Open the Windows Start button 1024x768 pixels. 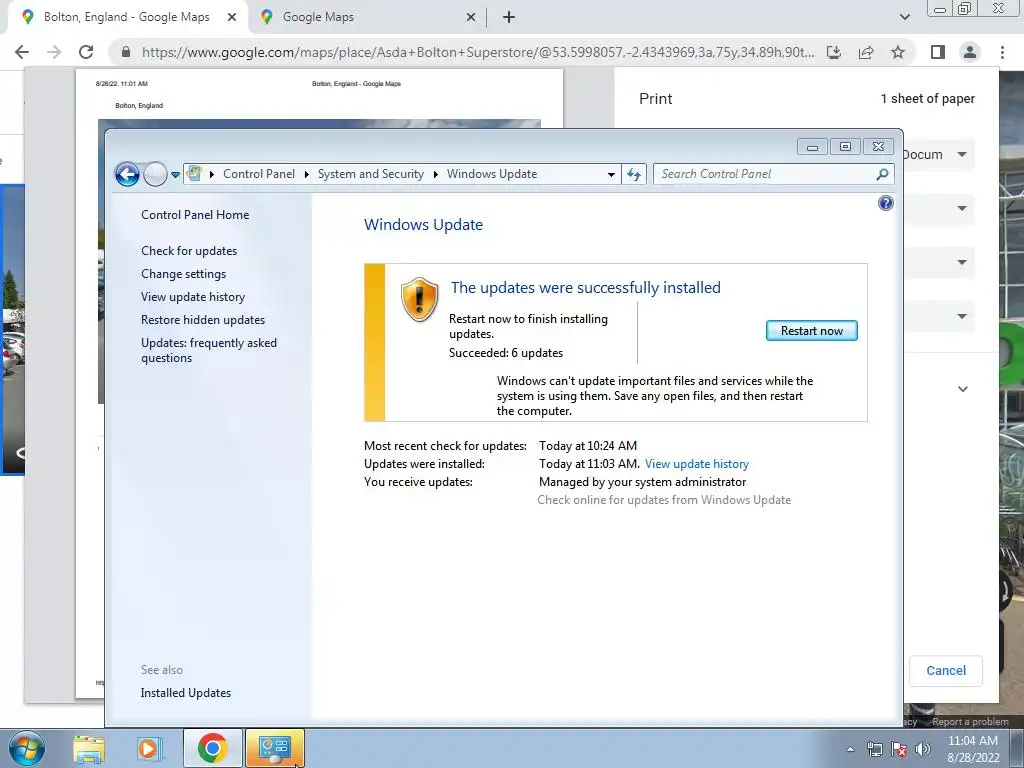(x=27, y=748)
